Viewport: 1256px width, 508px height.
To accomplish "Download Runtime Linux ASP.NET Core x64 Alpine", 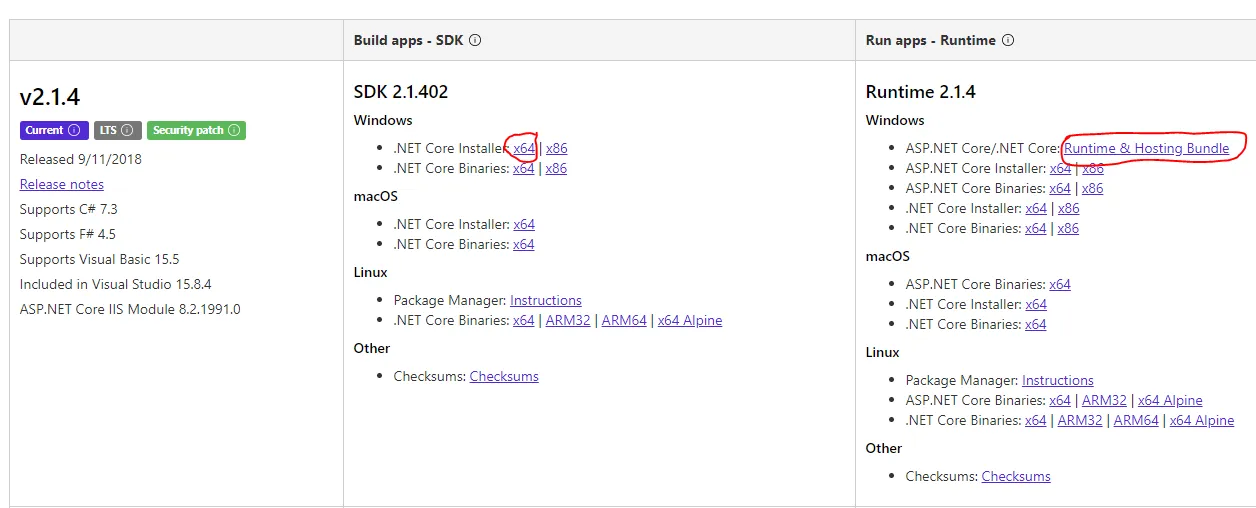I will [1170, 400].
